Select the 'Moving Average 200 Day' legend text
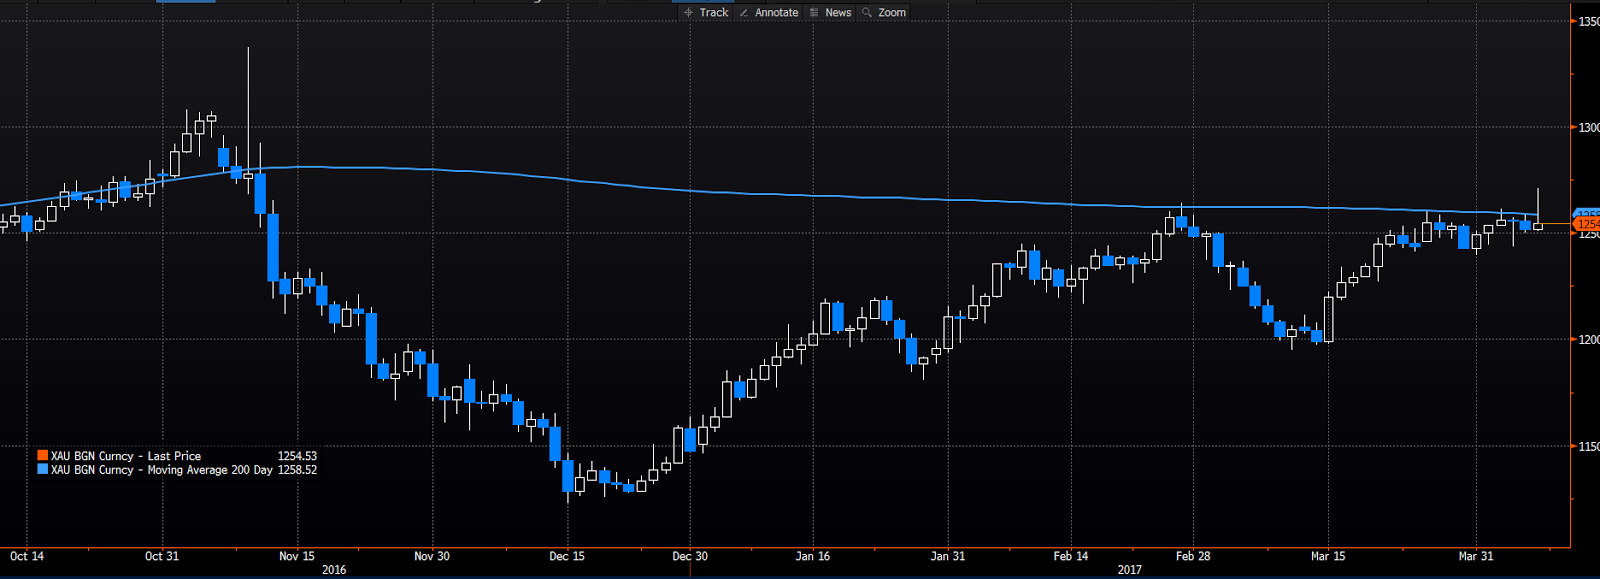This screenshot has width=1600, height=579. click(x=210, y=470)
